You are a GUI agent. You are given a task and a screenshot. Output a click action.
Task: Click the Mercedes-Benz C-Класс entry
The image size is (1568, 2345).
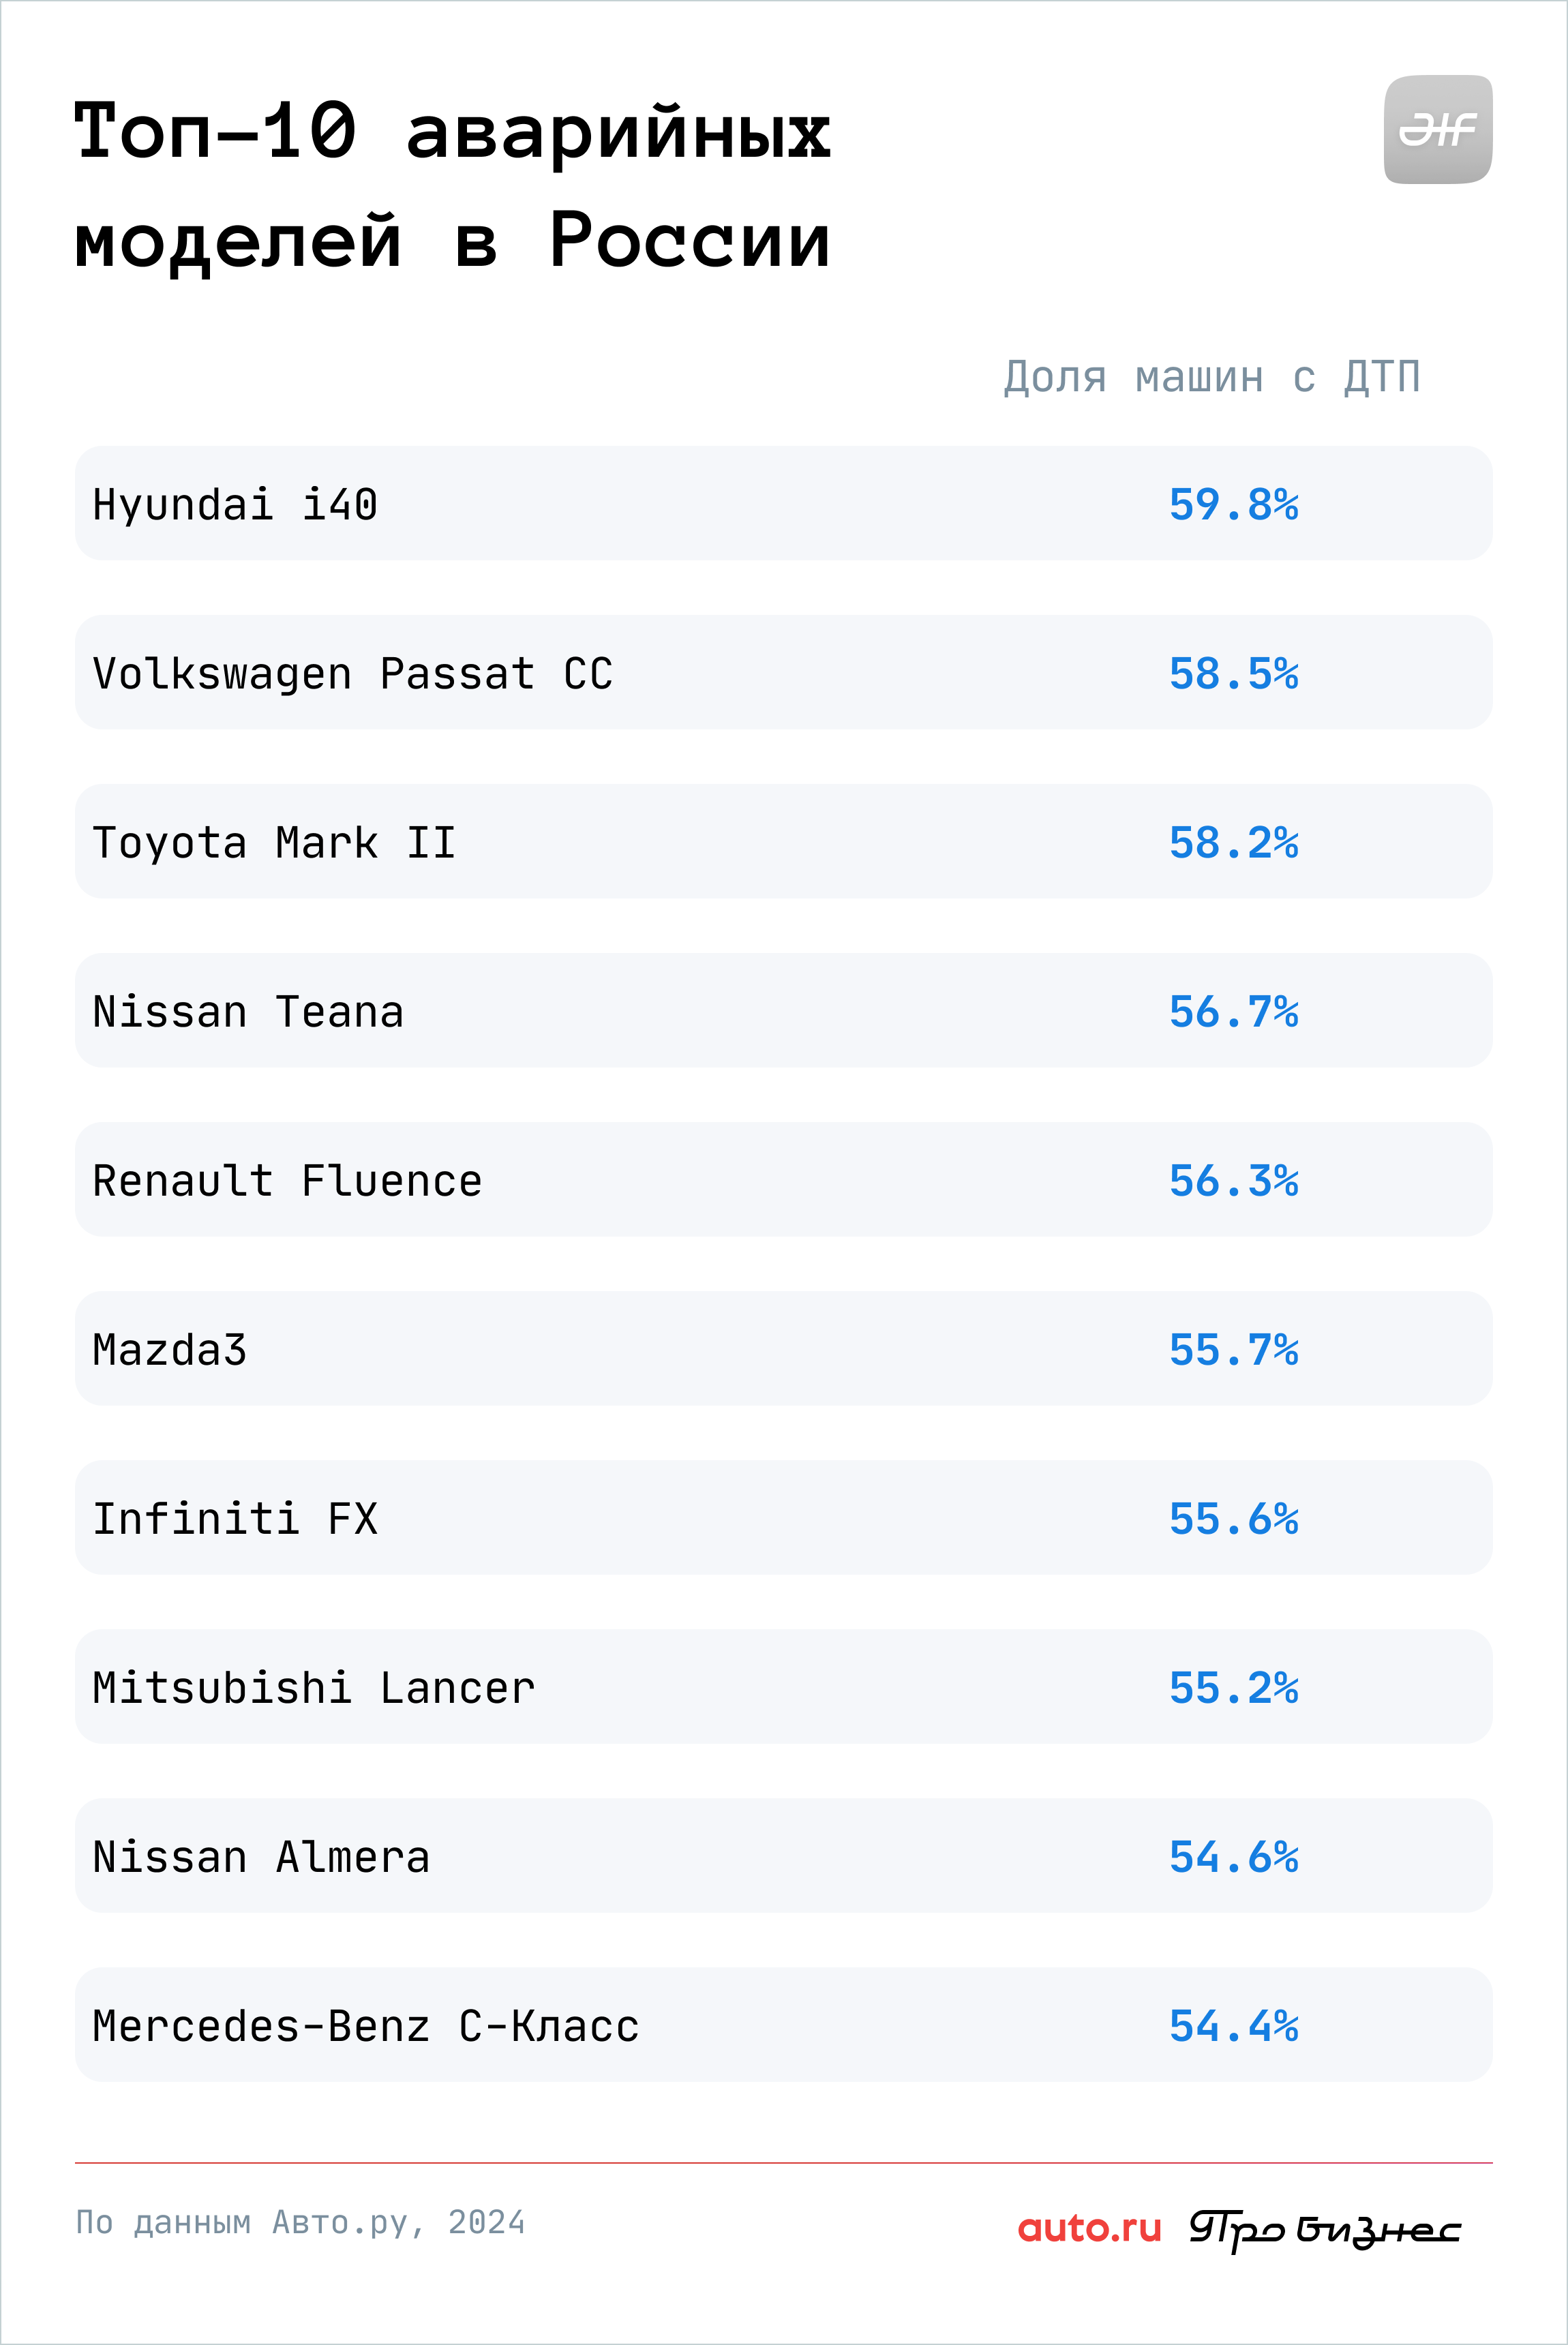point(783,2024)
